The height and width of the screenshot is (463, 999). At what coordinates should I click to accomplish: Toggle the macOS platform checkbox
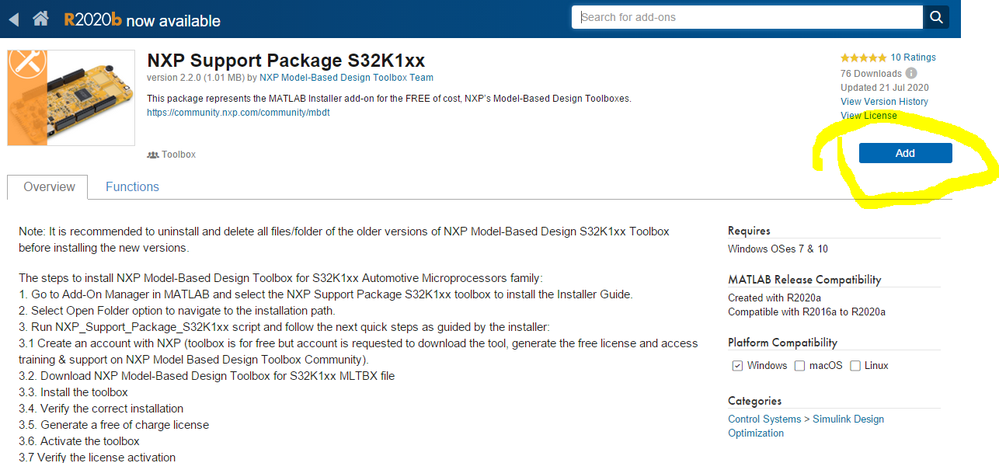800,366
